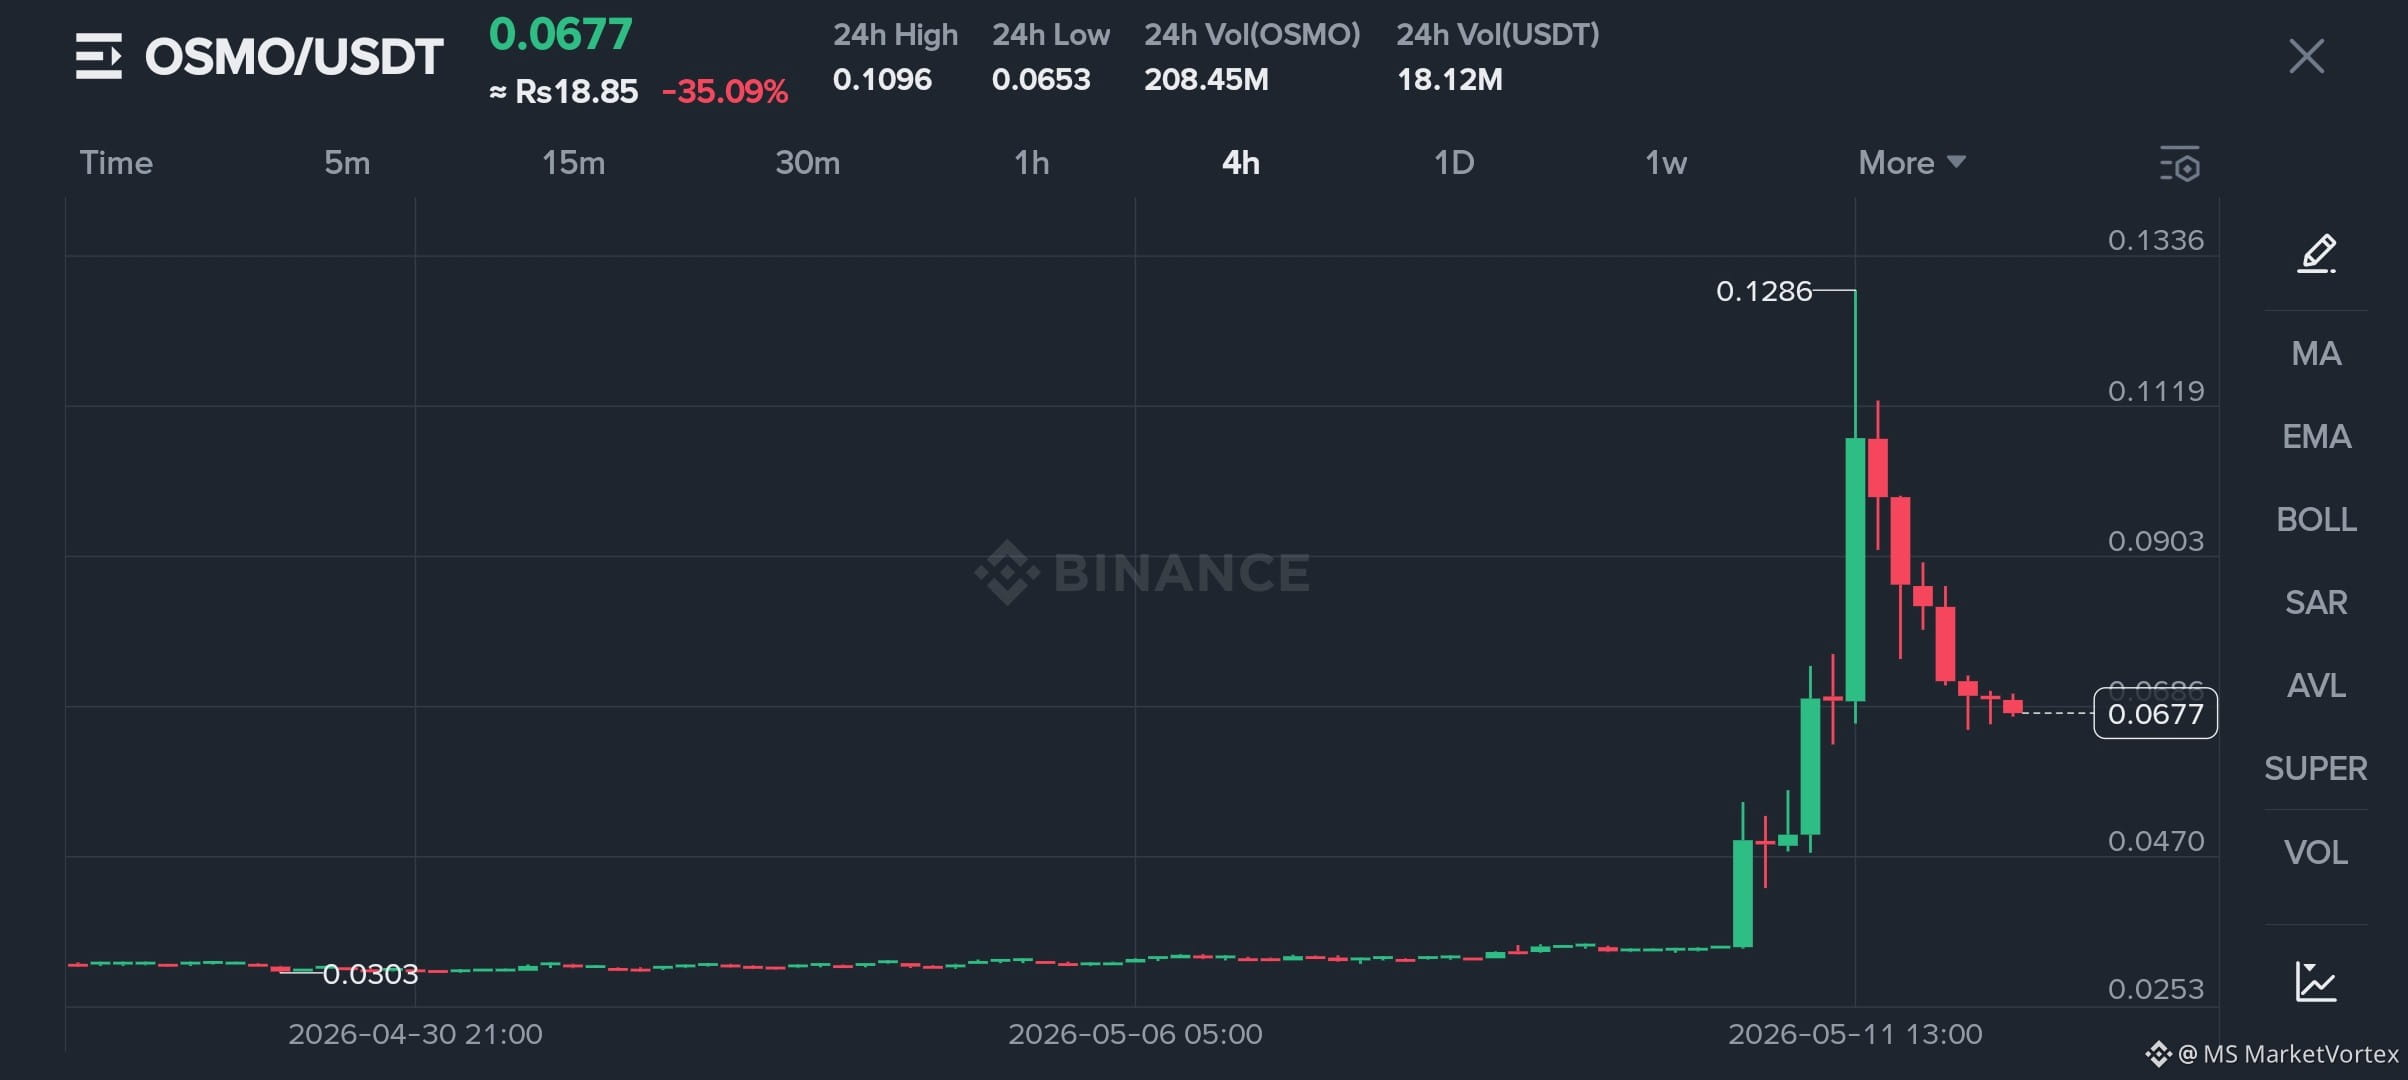Click the 24h Vol(USDT) value 18.12M
This screenshot has height=1080, width=2408.
(1449, 80)
